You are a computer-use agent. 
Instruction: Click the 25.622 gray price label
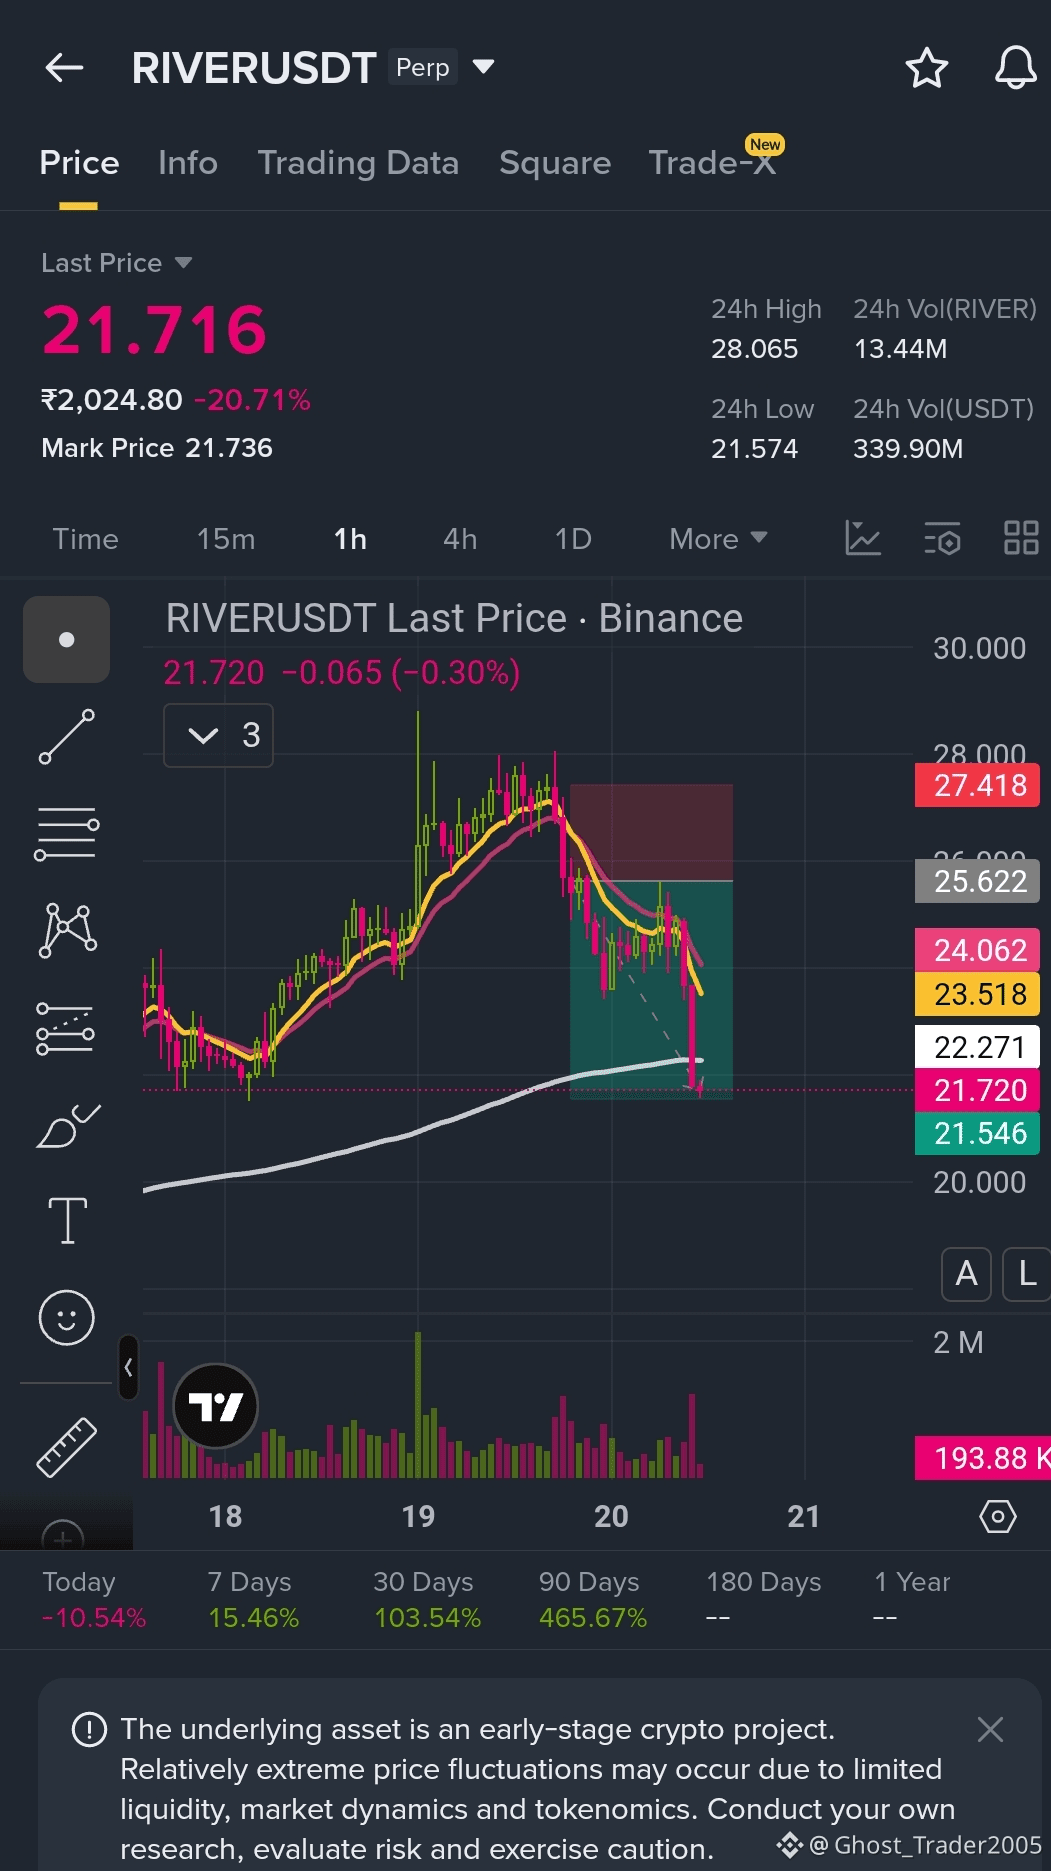click(978, 881)
